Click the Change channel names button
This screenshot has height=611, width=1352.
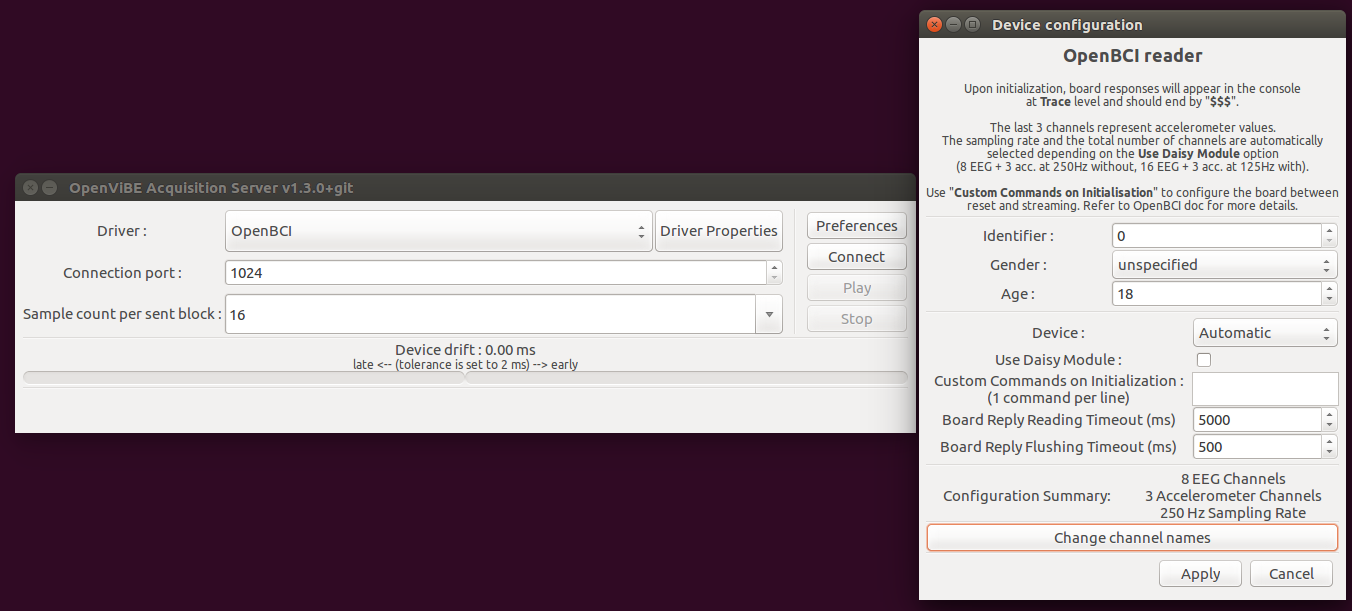pos(1132,538)
